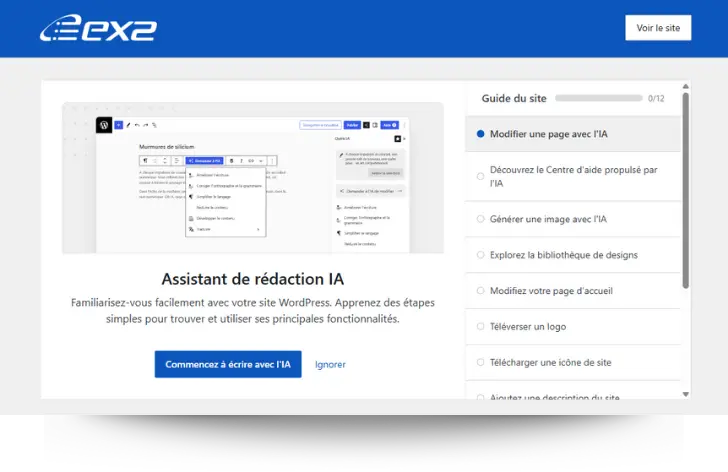
Task: Click the guide list vertical scrollbar
Action: pos(686,190)
